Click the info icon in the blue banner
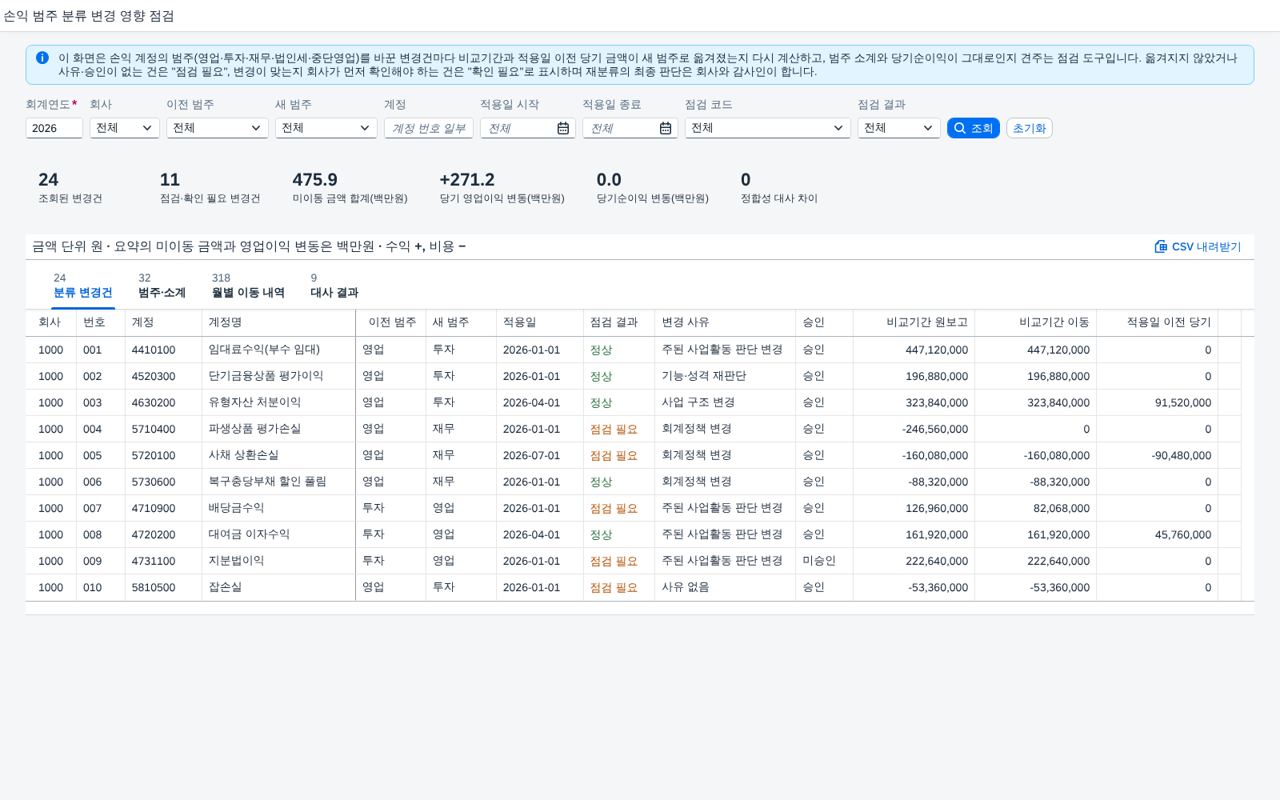1280x800 pixels. (42, 58)
